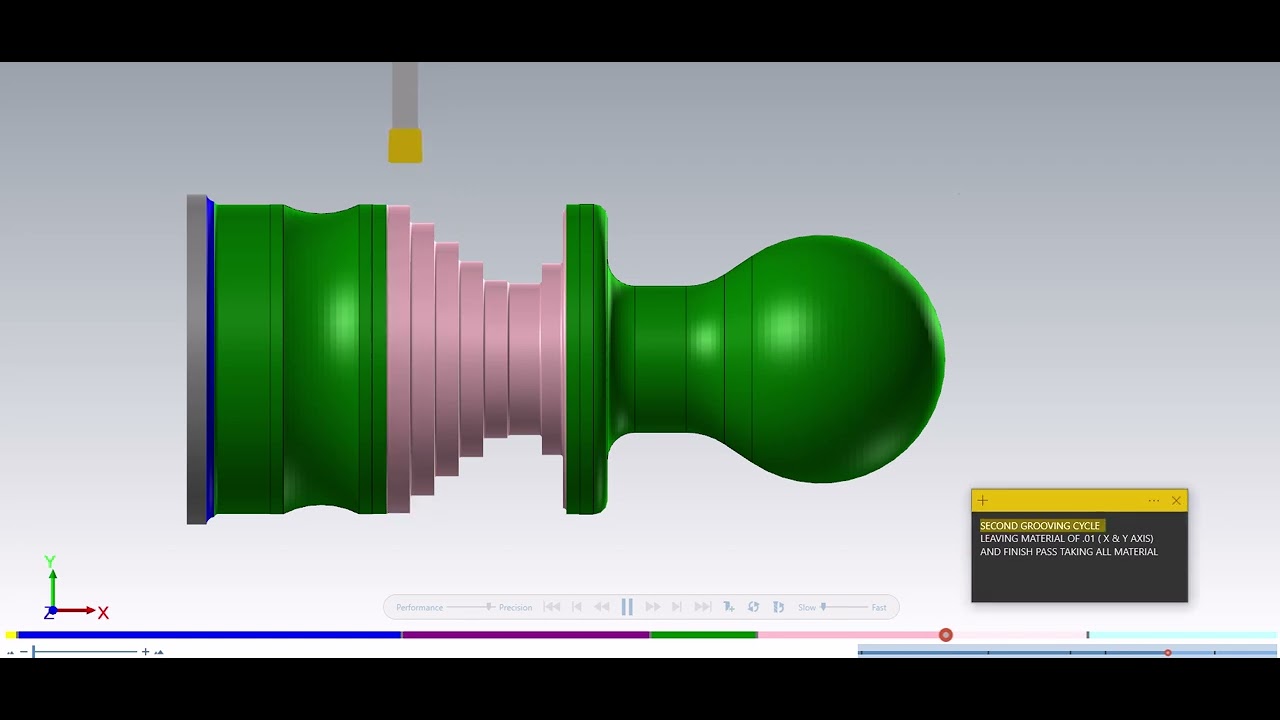Adjust the Performance-Precision slider handle
The image size is (1280, 720).
(x=489, y=606)
